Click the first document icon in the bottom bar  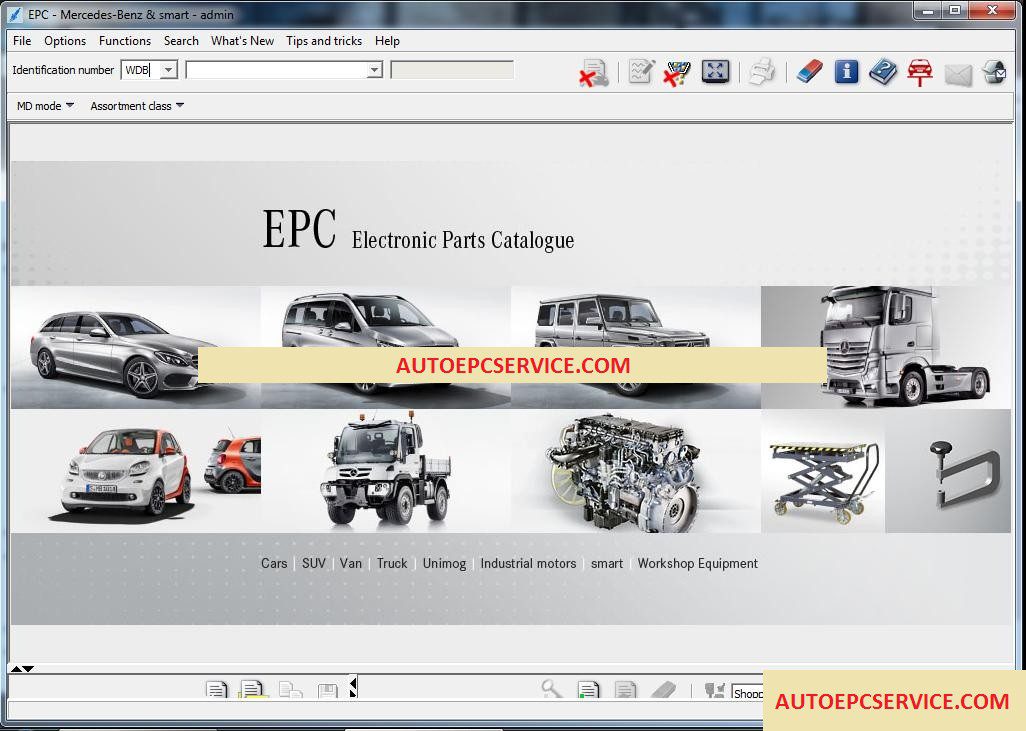point(216,689)
